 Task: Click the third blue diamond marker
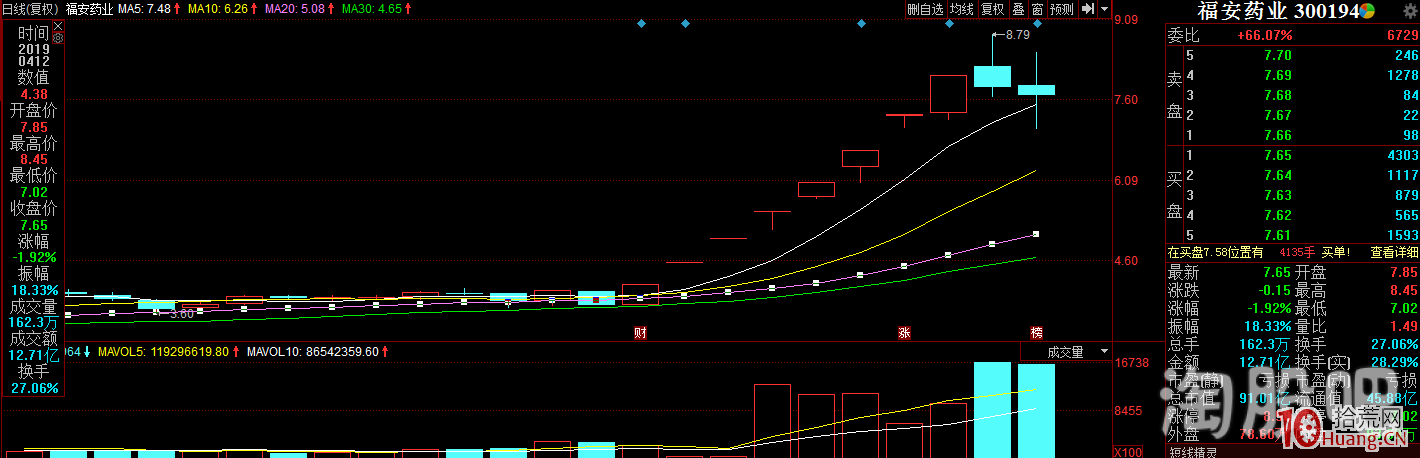pos(861,23)
